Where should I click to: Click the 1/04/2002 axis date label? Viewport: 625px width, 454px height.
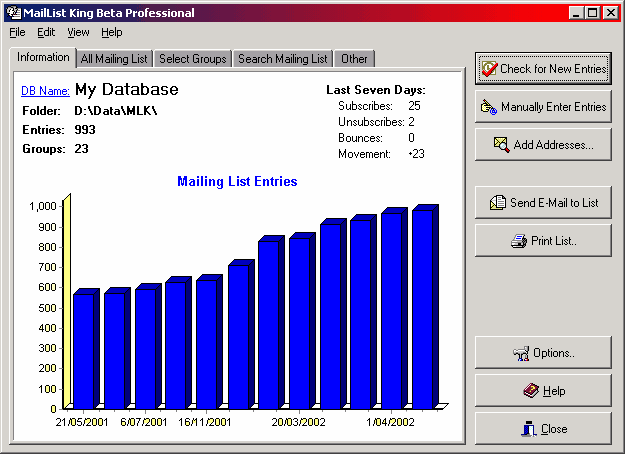pos(391,422)
